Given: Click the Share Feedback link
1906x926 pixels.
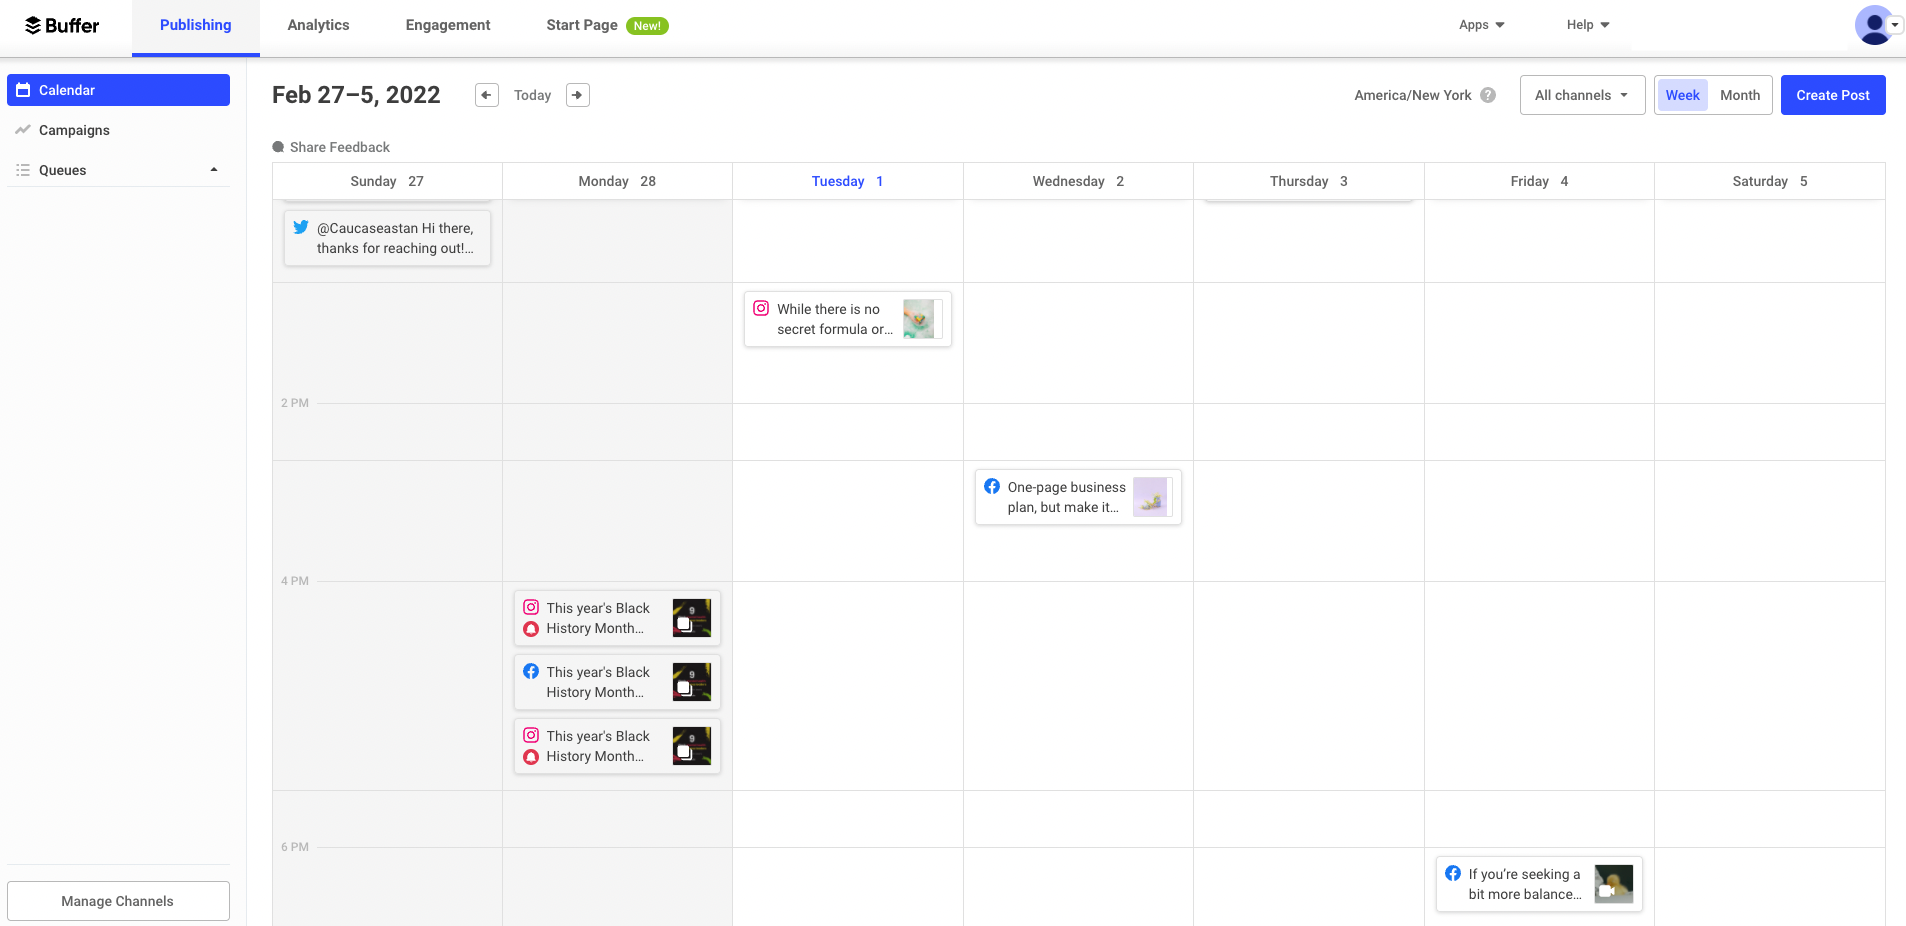Looking at the screenshot, I should pyautogui.click(x=340, y=147).
